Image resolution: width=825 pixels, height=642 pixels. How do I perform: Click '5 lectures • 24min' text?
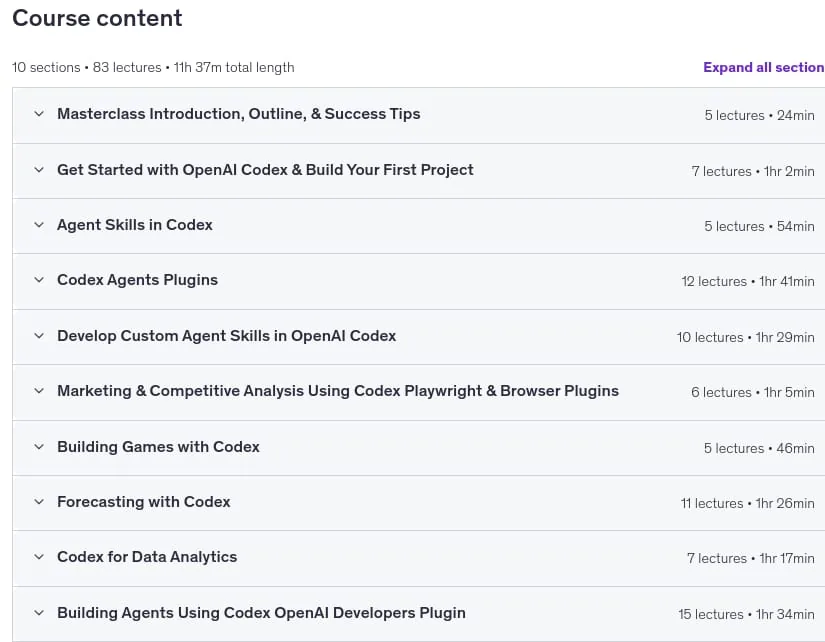click(759, 115)
